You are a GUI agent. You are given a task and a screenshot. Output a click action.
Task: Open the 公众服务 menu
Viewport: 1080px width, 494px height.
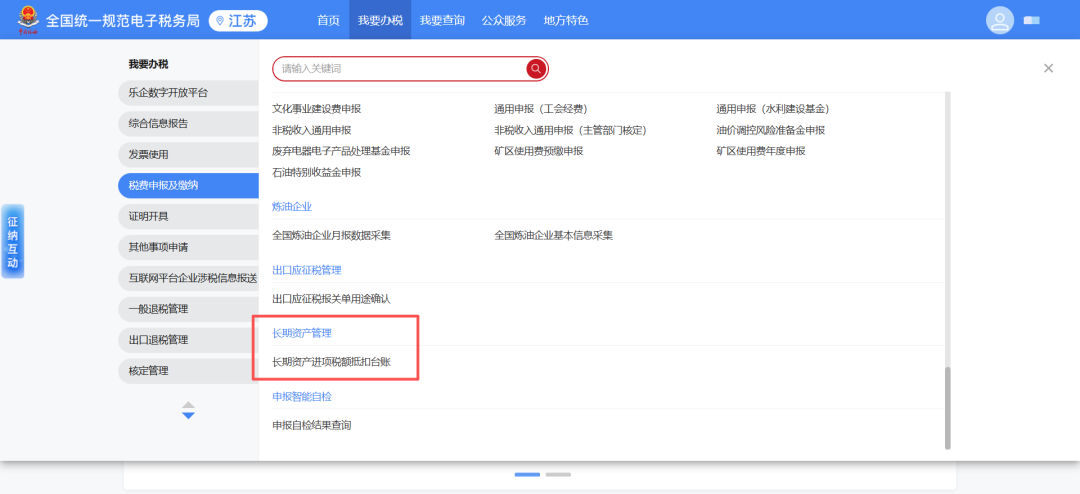tap(503, 20)
